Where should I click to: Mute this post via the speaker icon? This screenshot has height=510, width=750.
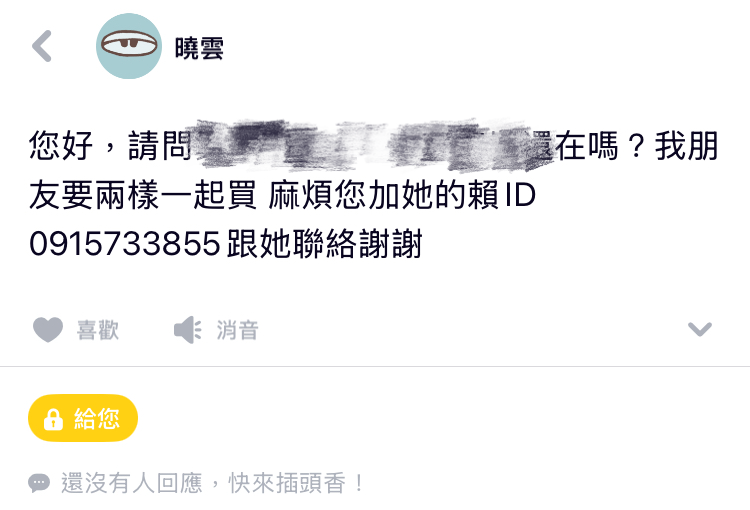tap(188, 330)
